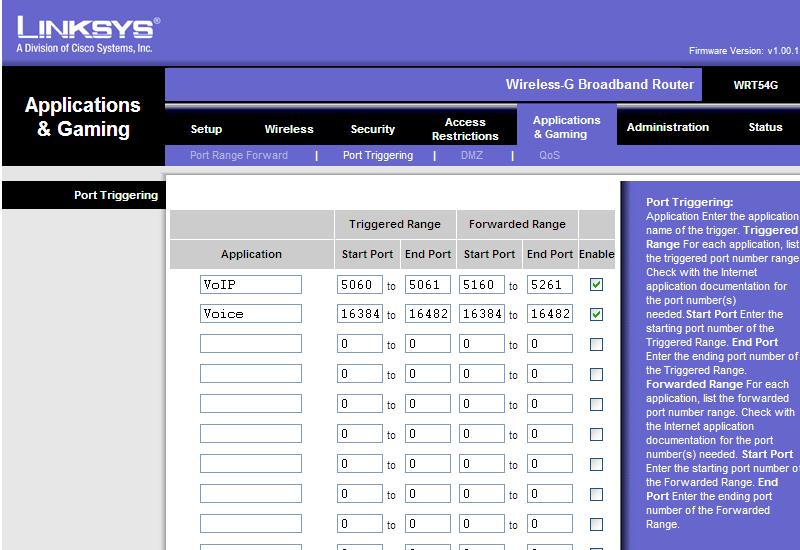Disable the VoIP entry's Enable checkbox
The image size is (800, 550).
[x=596, y=284]
